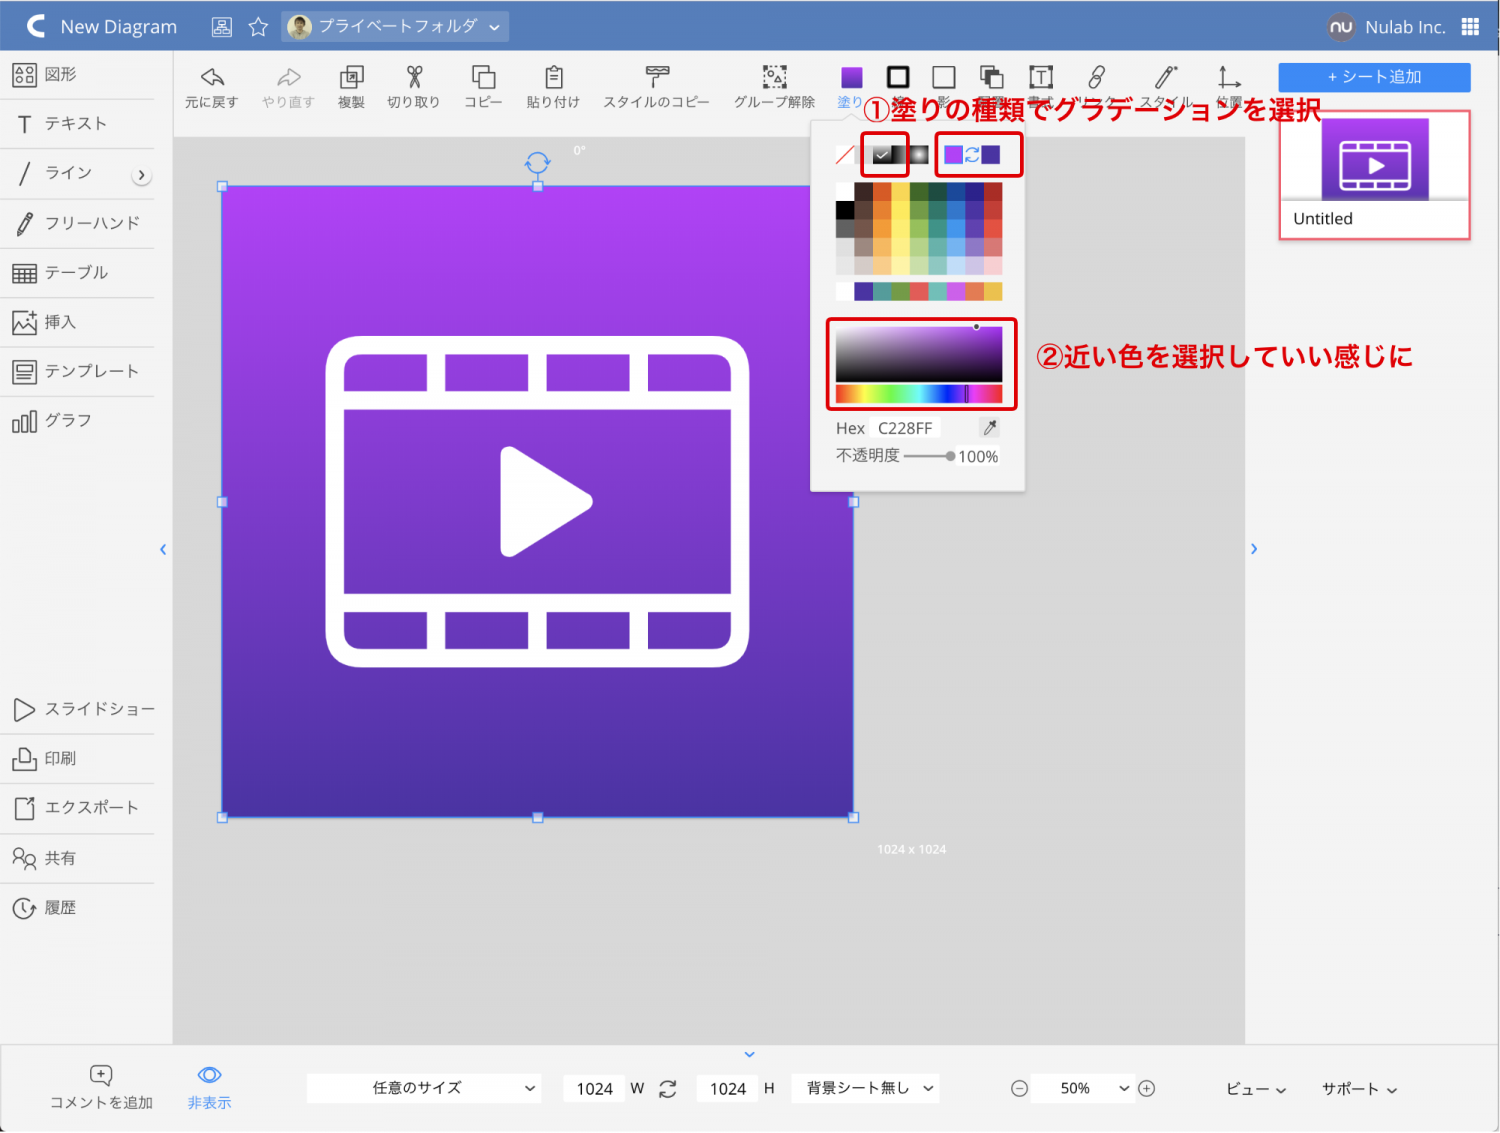Expand the 背景シート無し dropdown

pyautogui.click(x=866, y=1088)
